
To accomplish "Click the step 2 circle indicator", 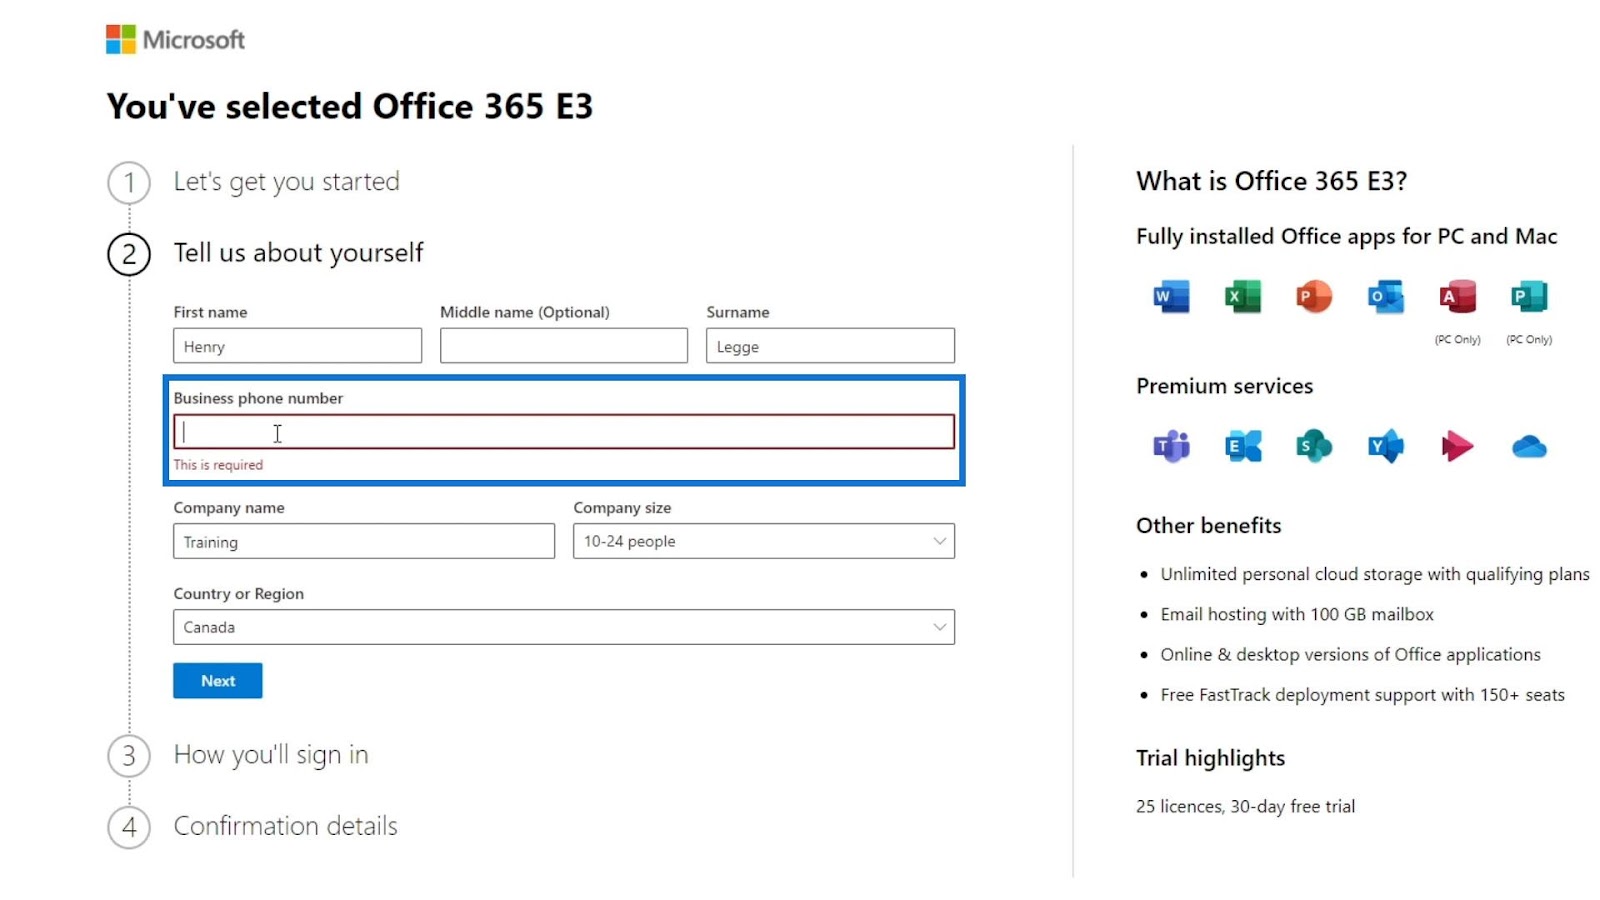I will point(129,254).
